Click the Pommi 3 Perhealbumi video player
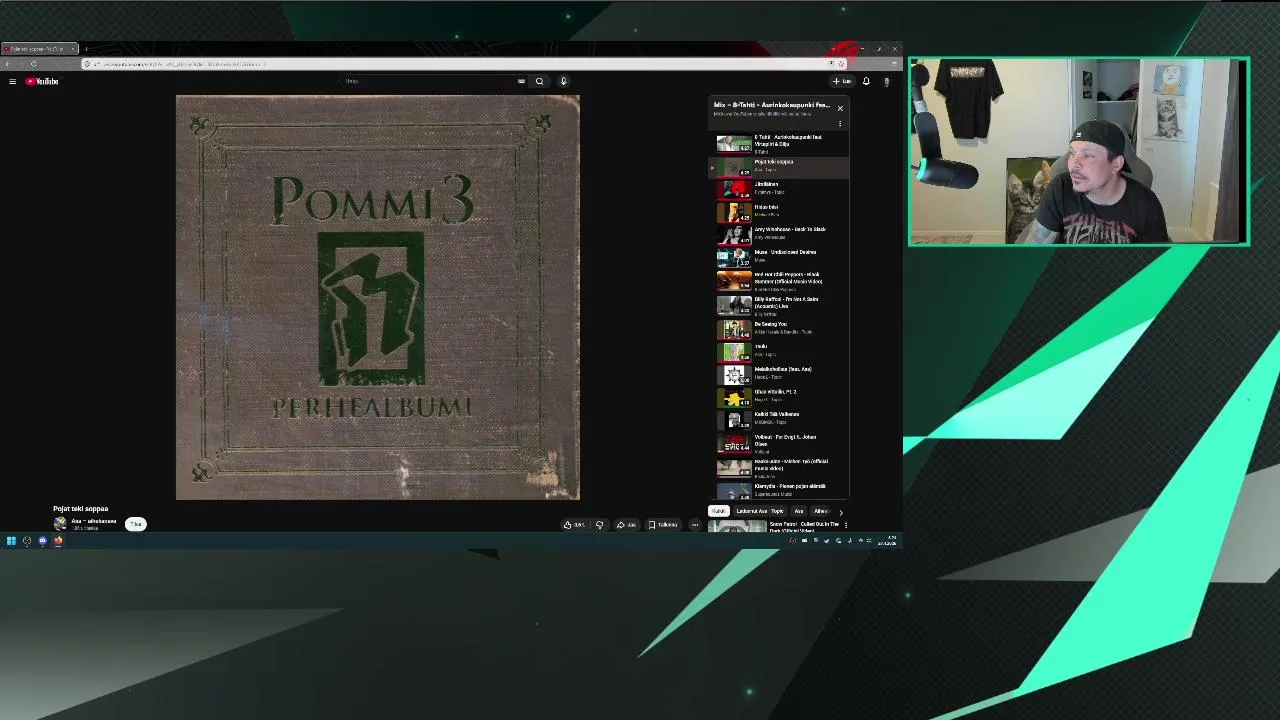Viewport: 1280px width, 720px height. click(x=378, y=297)
